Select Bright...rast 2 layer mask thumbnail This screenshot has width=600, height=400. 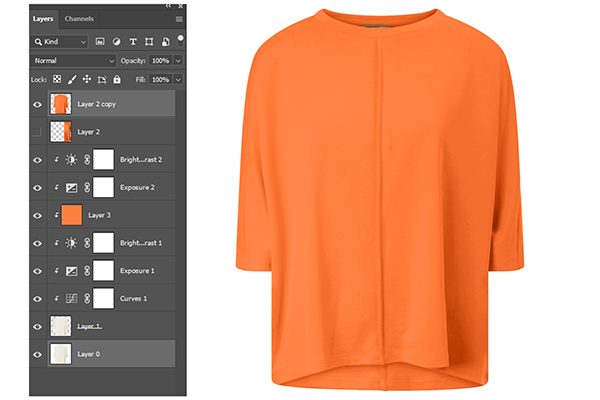click(x=103, y=159)
